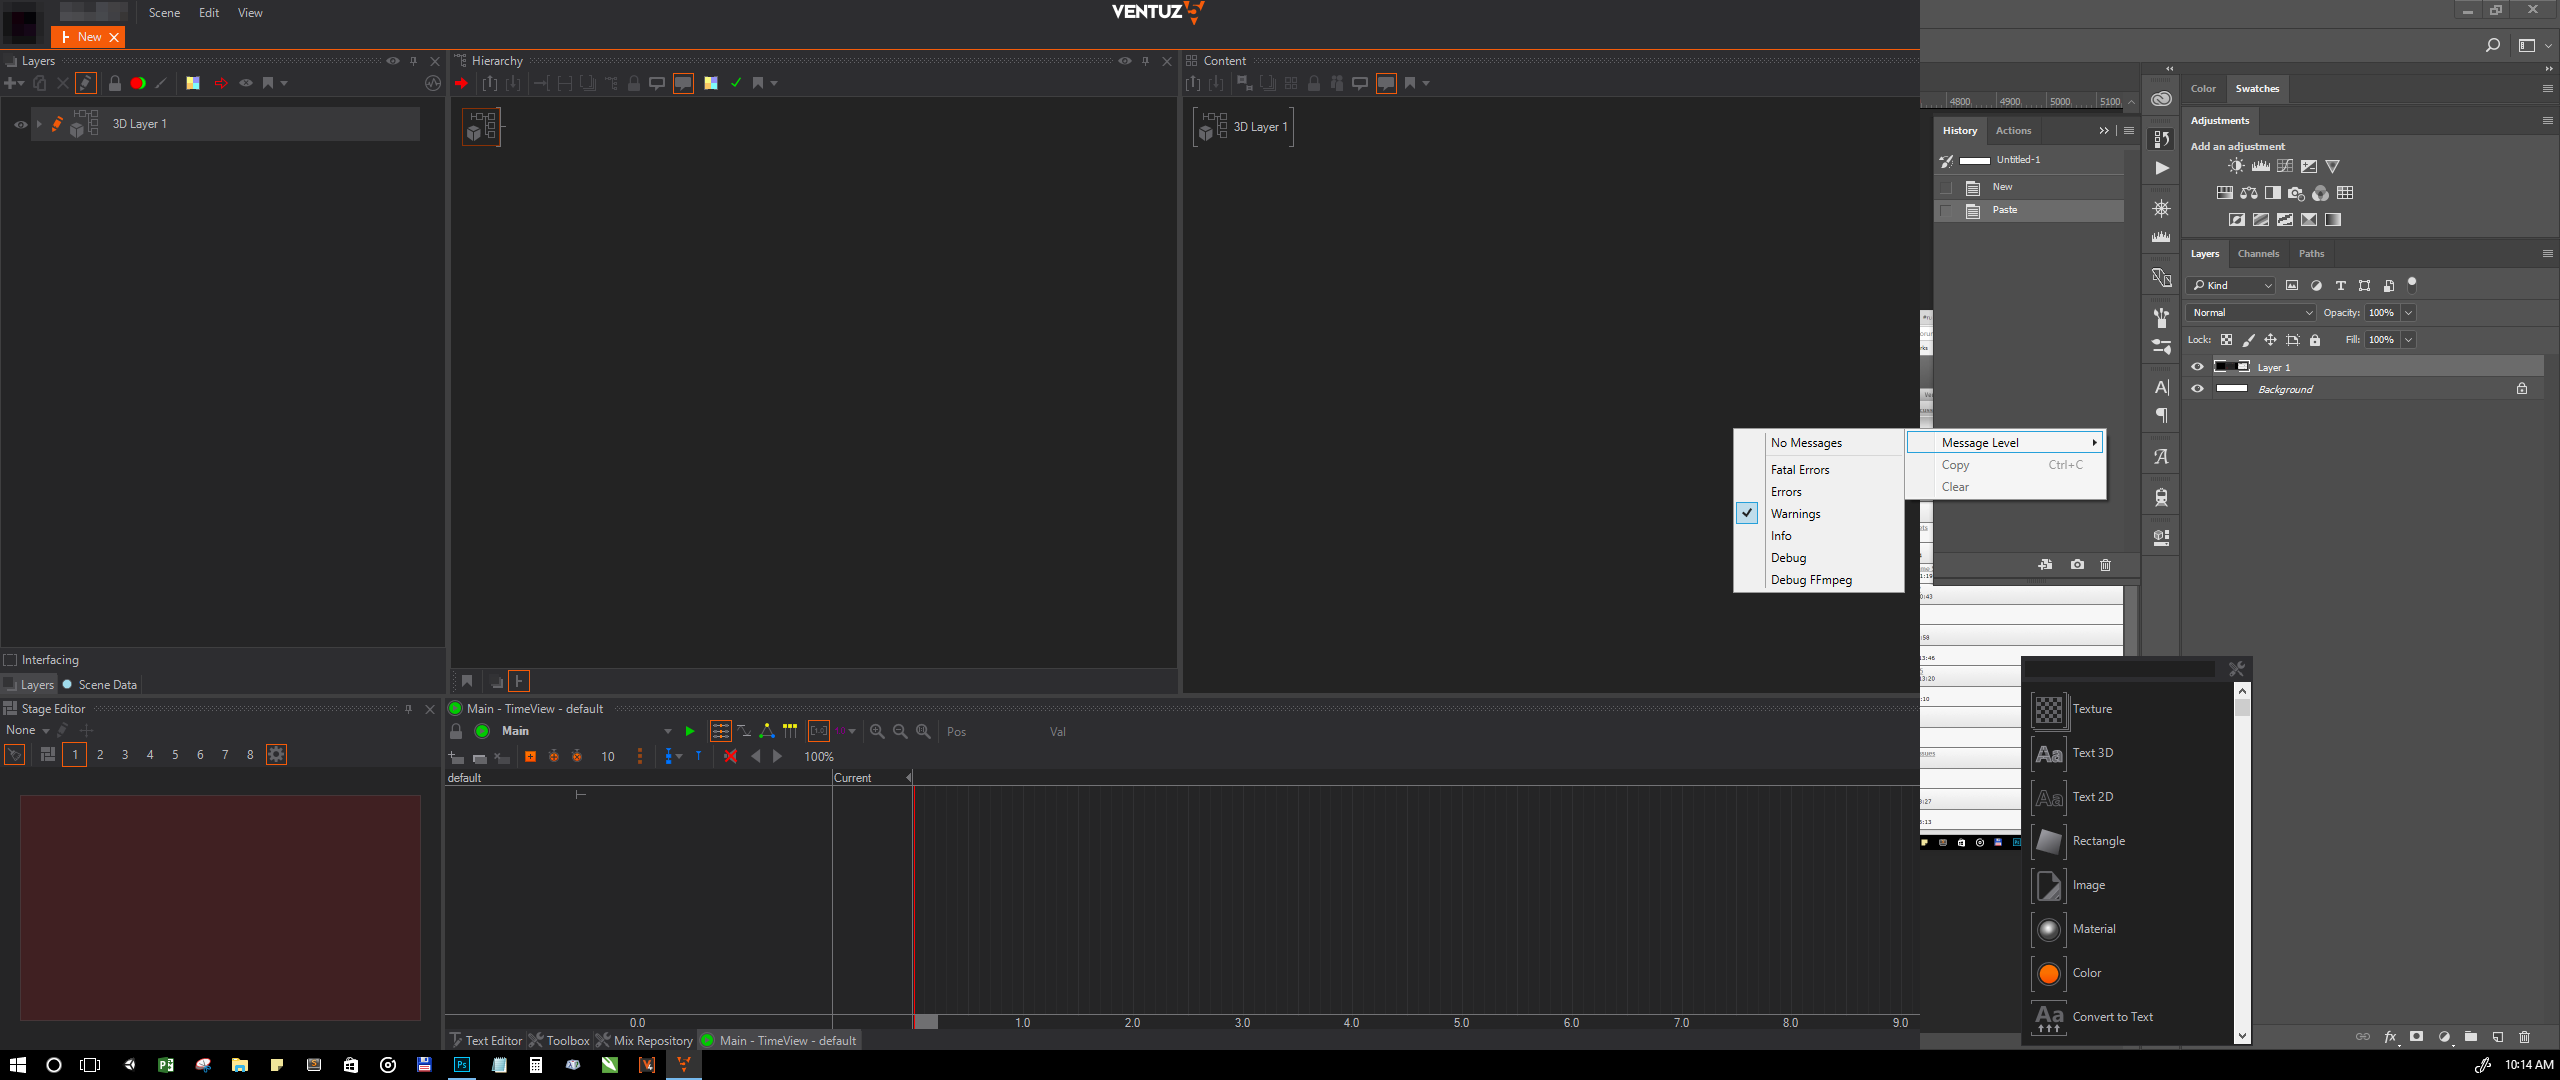Click the red record button in Layers toolbar
Viewport: 2560px width, 1080px height.
(138, 83)
